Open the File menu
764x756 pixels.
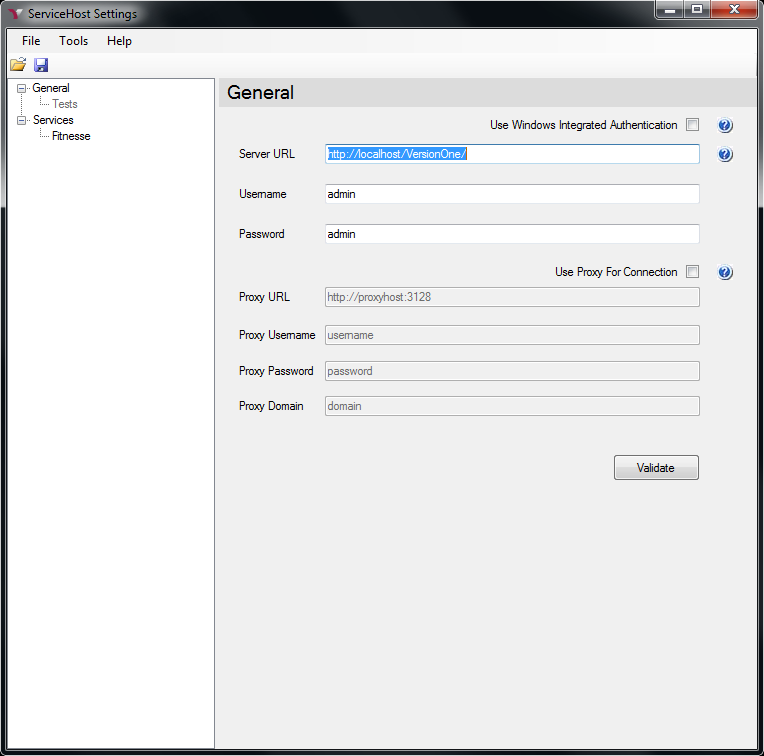click(31, 41)
